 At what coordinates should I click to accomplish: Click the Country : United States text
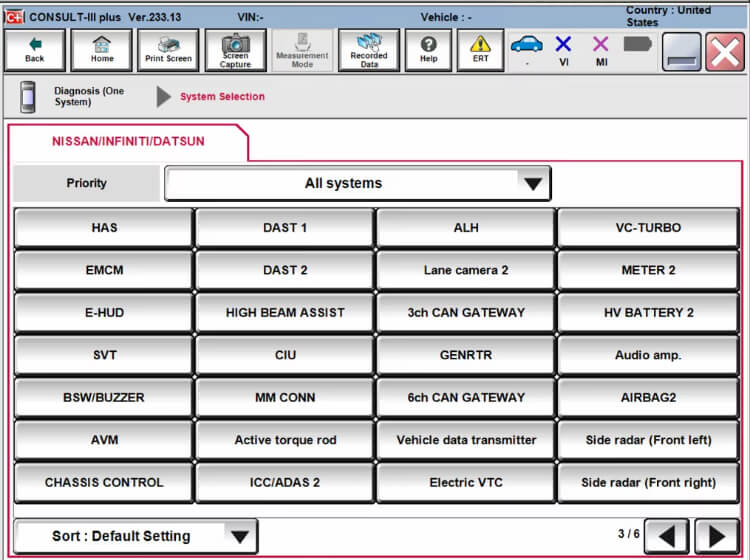coord(668,16)
